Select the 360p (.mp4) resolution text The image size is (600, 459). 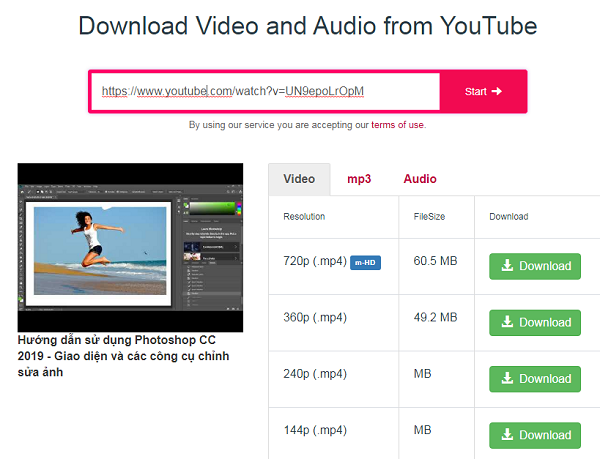(x=315, y=317)
